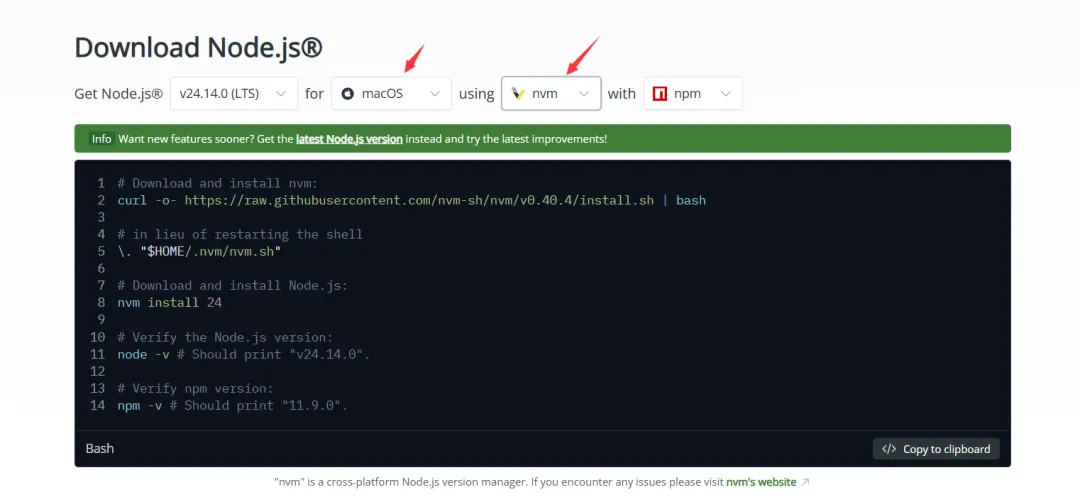
Task: Expand chevron next to npm
Action: (726, 94)
